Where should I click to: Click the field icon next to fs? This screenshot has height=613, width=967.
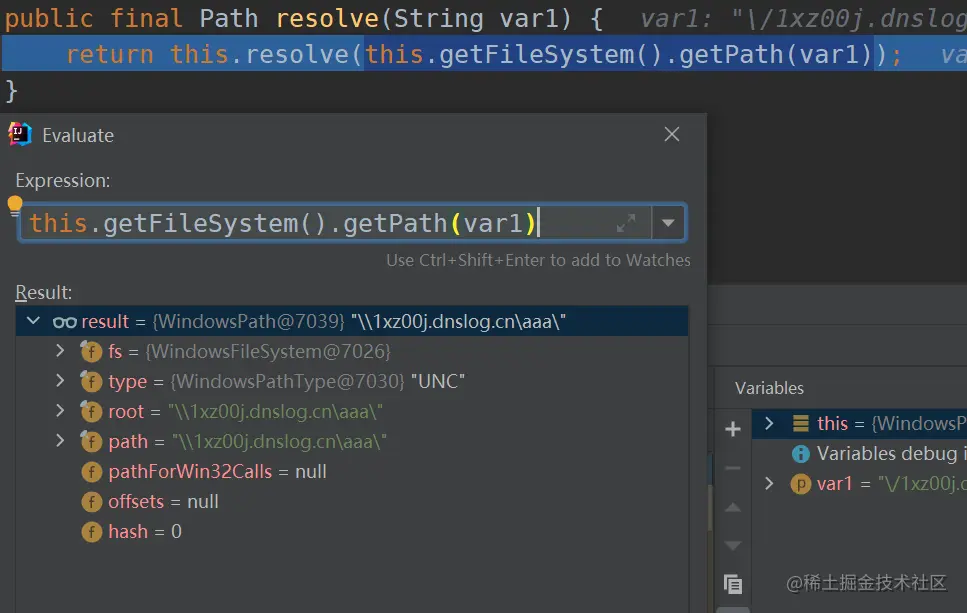point(91,352)
